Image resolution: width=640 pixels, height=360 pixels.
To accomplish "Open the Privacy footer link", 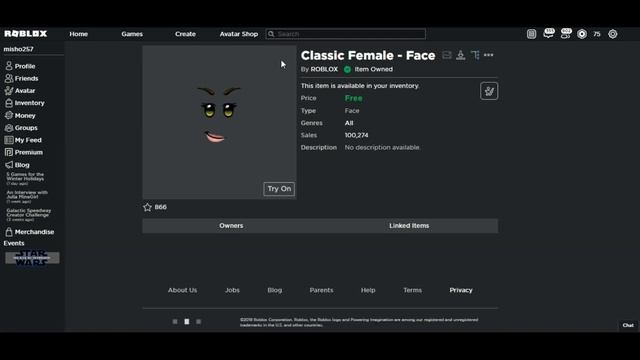I will tap(461, 290).
